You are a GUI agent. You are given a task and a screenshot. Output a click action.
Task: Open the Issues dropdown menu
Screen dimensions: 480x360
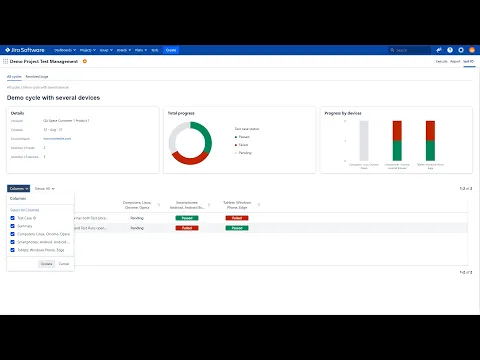(x=106, y=50)
